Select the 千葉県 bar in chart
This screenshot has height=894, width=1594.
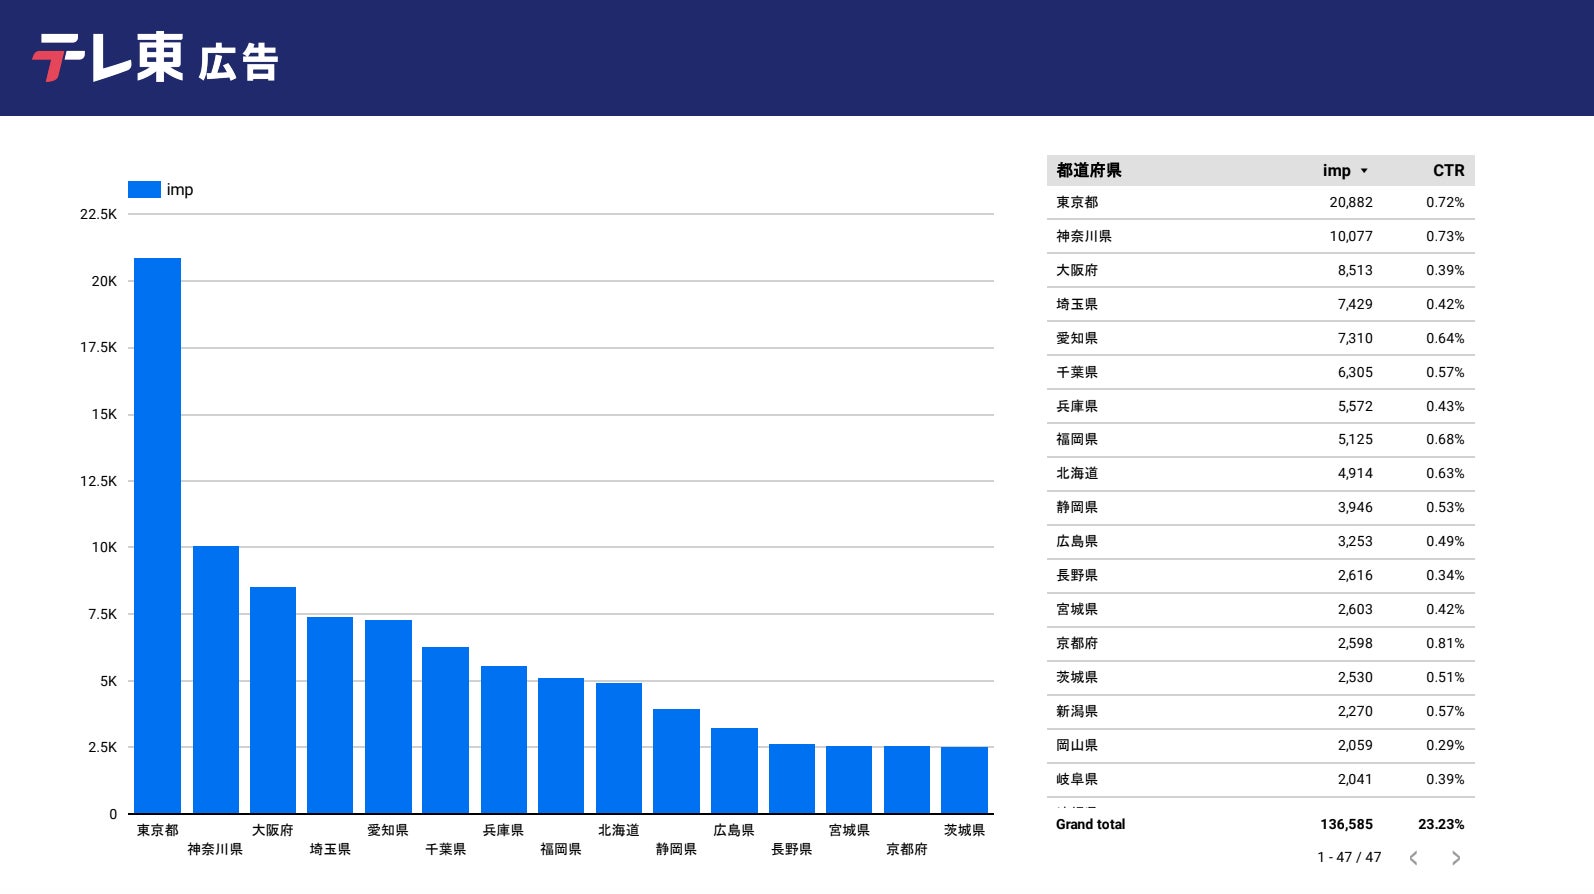(446, 730)
